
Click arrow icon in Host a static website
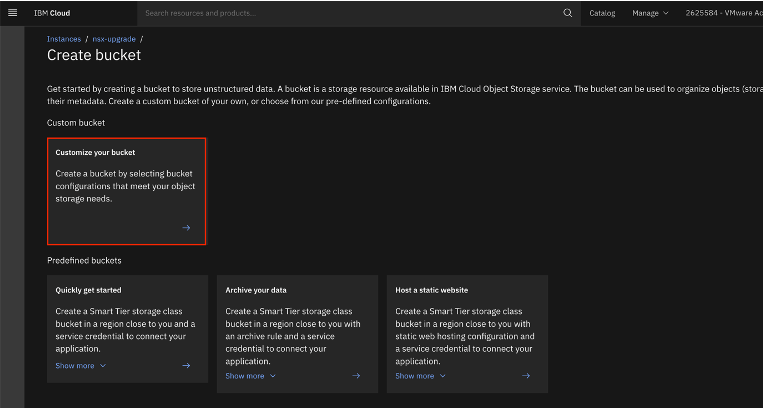(x=526, y=376)
